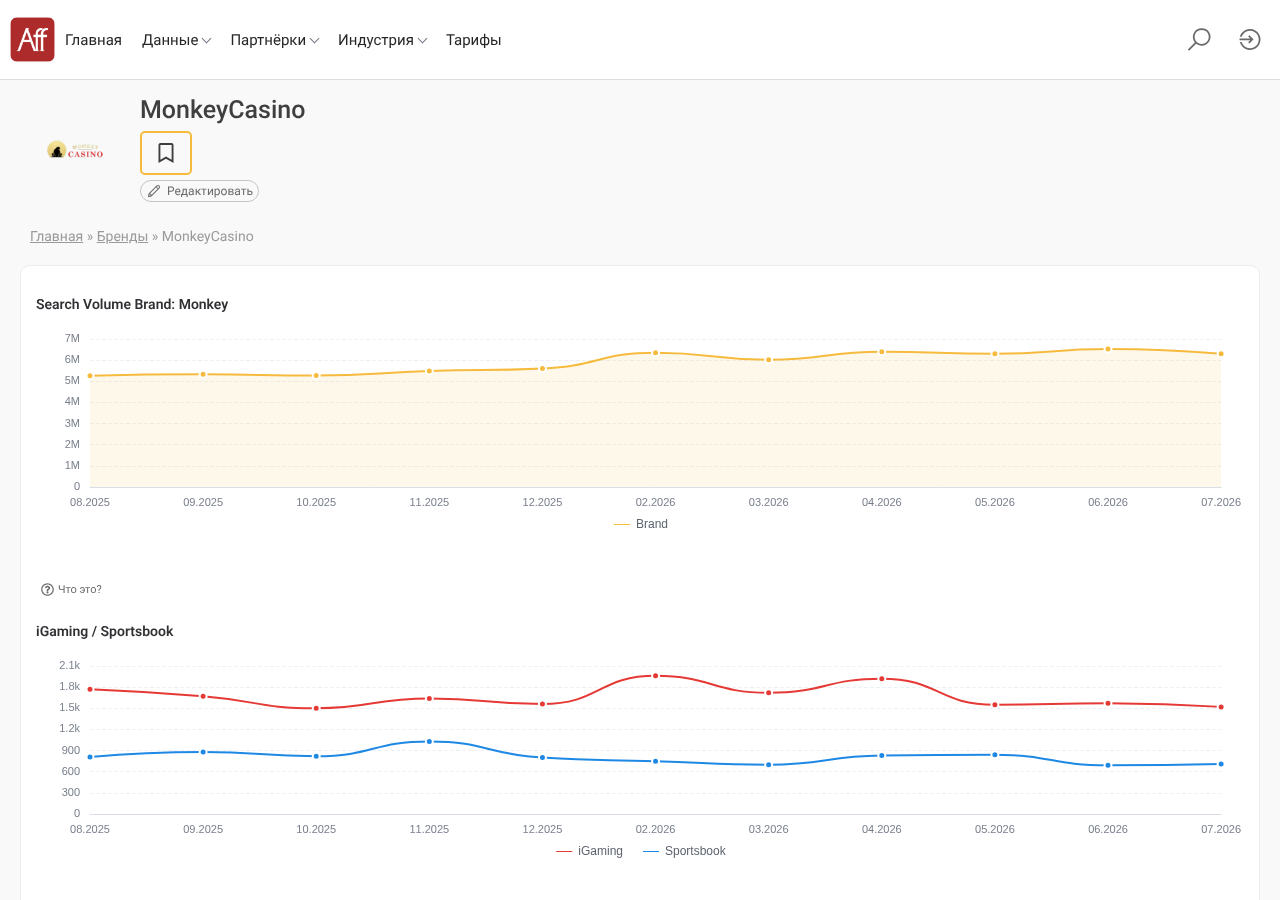This screenshot has height=900, width=1280.
Task: Click the 'Search Volume Brand: Monkey' title
Action: [x=132, y=304]
